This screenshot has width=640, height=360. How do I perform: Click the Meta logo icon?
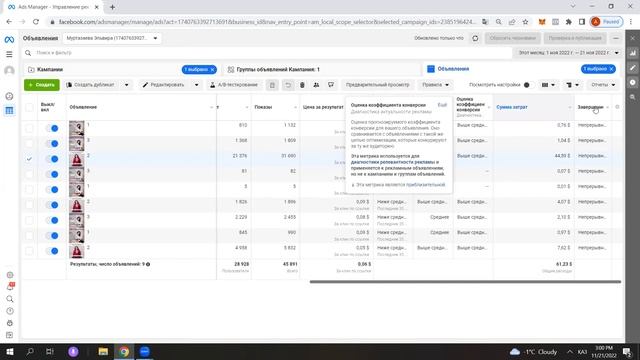9,40
